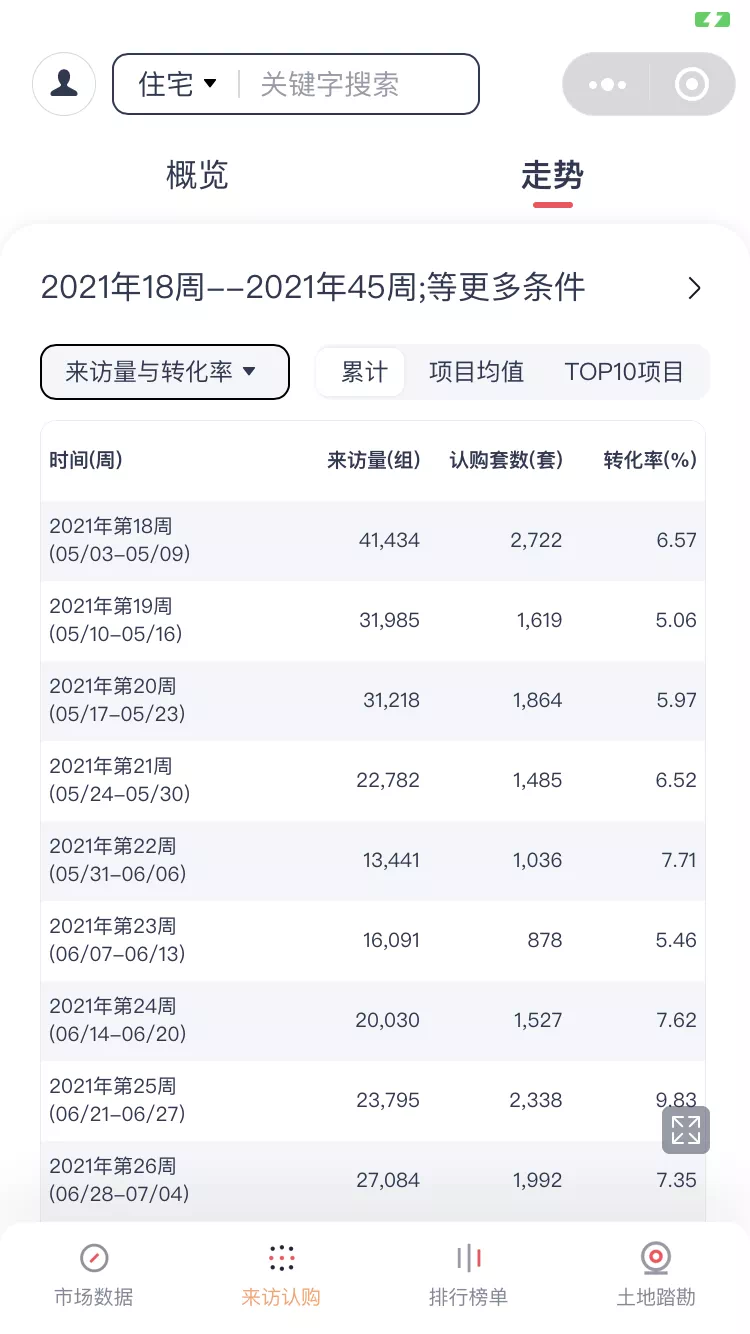
Task: Select 来访认购 dots icon
Action: (x=281, y=1258)
